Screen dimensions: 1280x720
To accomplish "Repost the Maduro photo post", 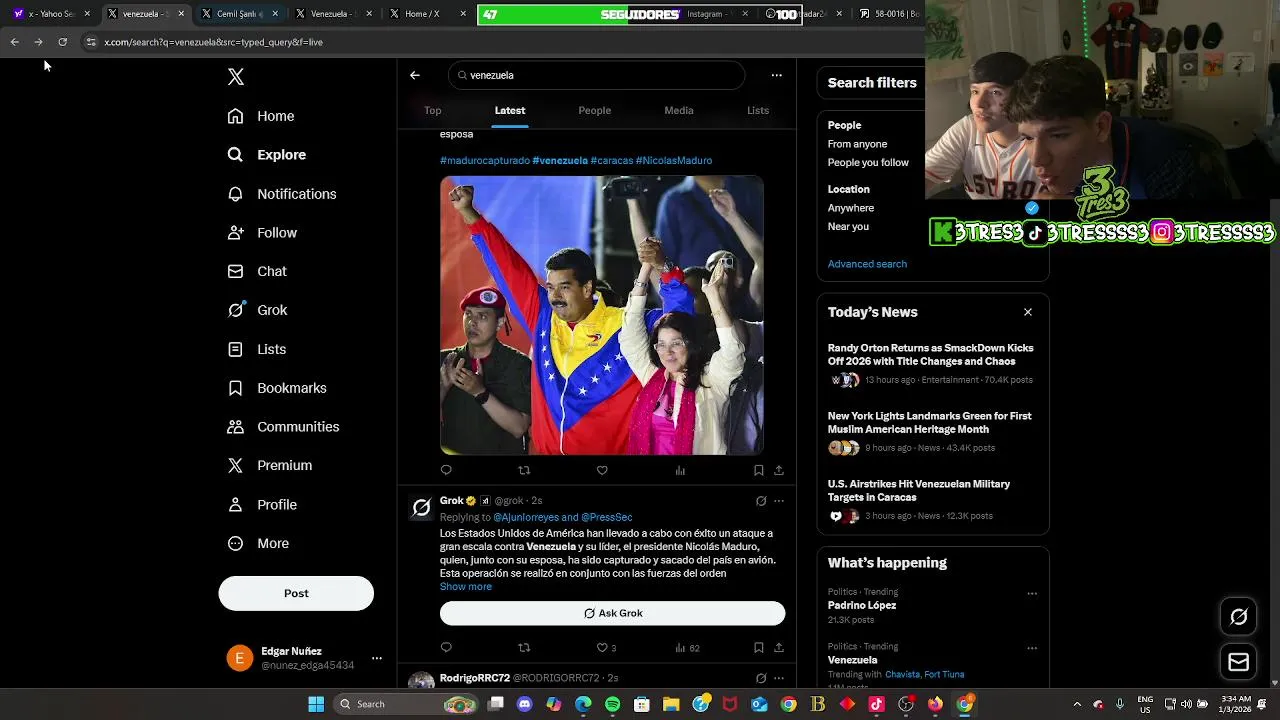I will pos(524,470).
